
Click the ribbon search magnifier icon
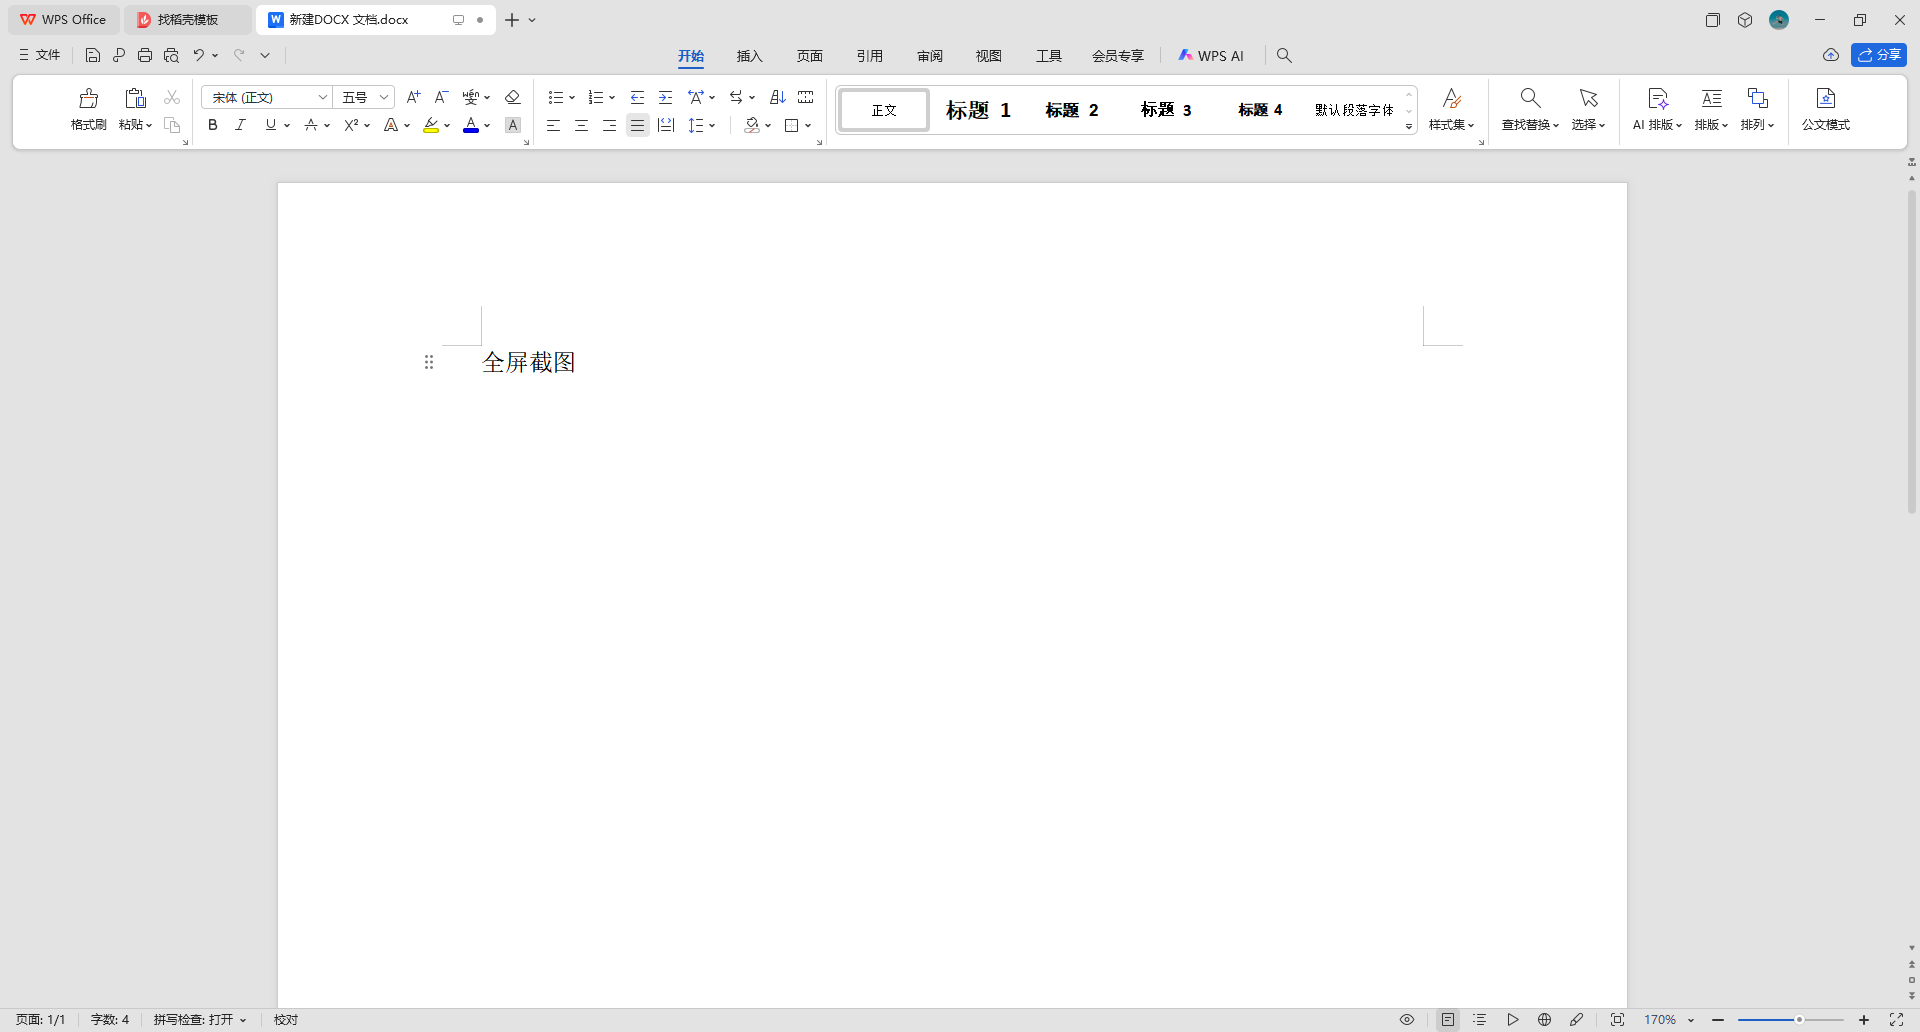[x=1285, y=56]
